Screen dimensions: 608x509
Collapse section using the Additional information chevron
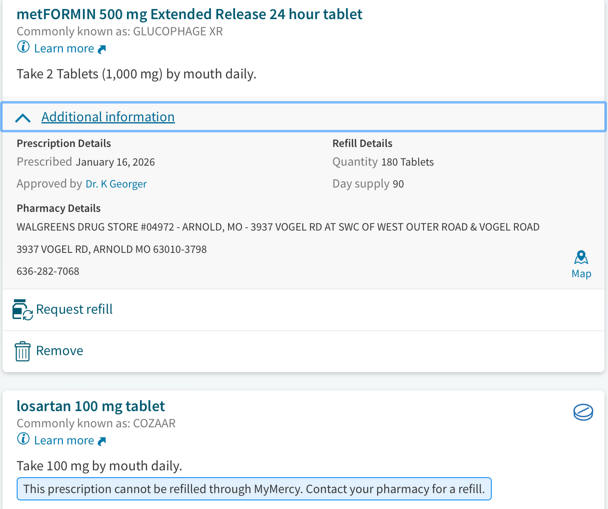(23, 117)
